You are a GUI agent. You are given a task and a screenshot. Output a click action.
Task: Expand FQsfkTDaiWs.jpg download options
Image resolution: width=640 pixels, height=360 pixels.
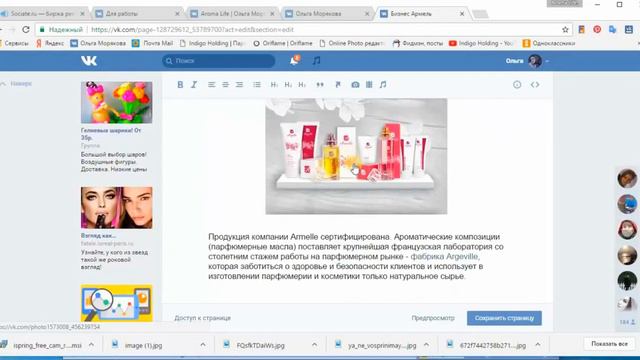[x=314, y=345]
